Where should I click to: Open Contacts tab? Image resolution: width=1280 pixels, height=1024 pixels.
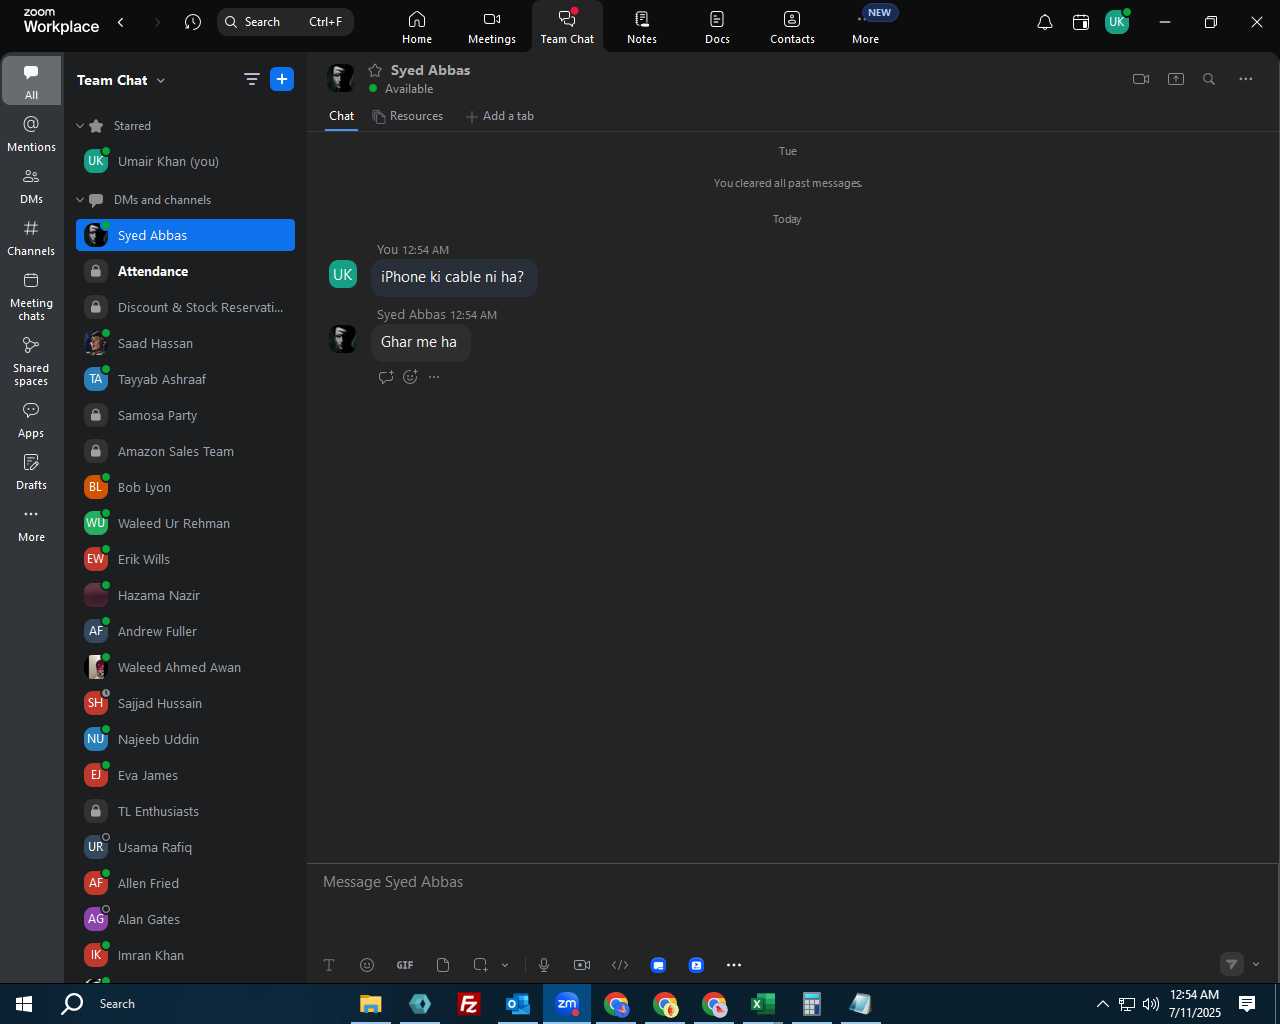click(792, 27)
